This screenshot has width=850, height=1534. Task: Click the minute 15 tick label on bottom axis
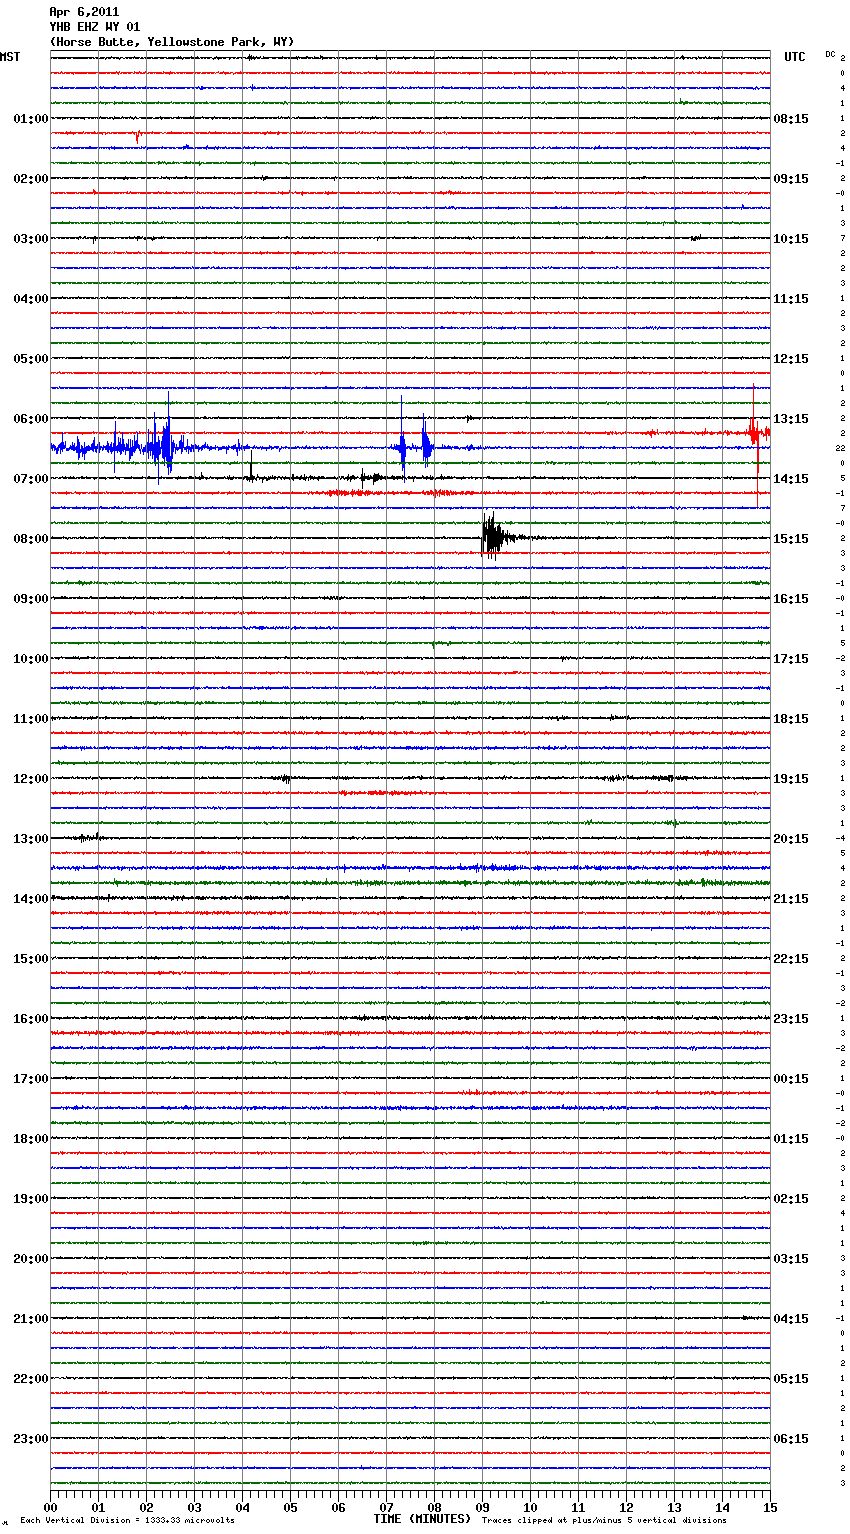(x=770, y=1507)
